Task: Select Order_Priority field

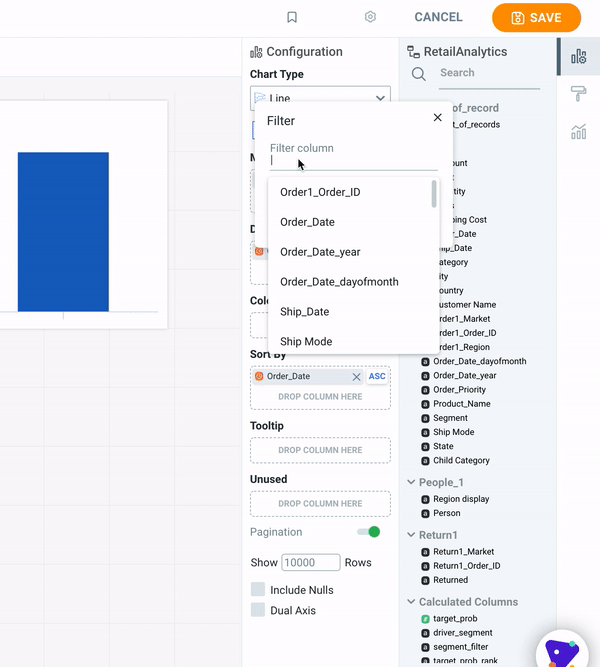Action: [x=460, y=390]
